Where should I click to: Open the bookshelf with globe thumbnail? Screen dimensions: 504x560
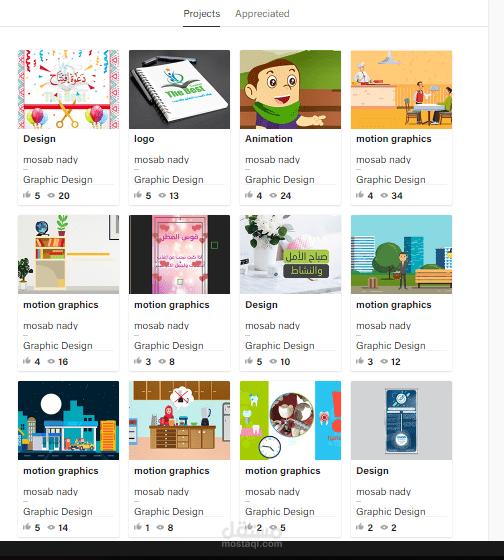(69, 254)
